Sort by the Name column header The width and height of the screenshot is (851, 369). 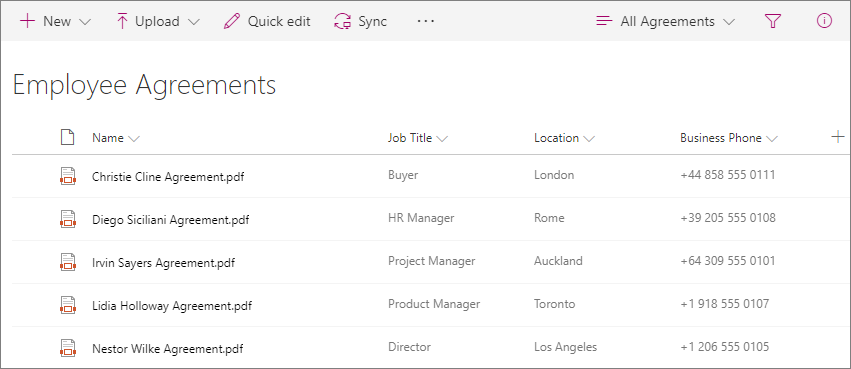click(x=116, y=138)
